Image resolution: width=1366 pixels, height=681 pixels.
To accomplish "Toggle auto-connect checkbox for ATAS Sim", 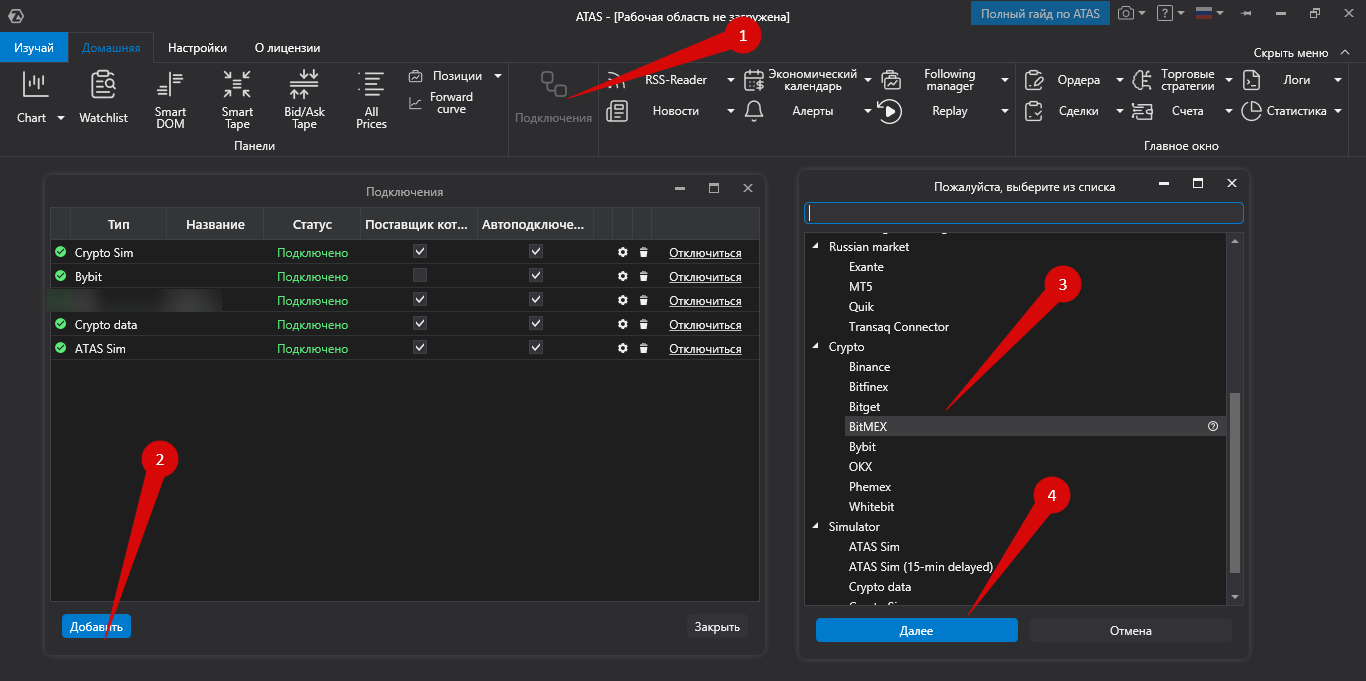I will click(x=536, y=348).
